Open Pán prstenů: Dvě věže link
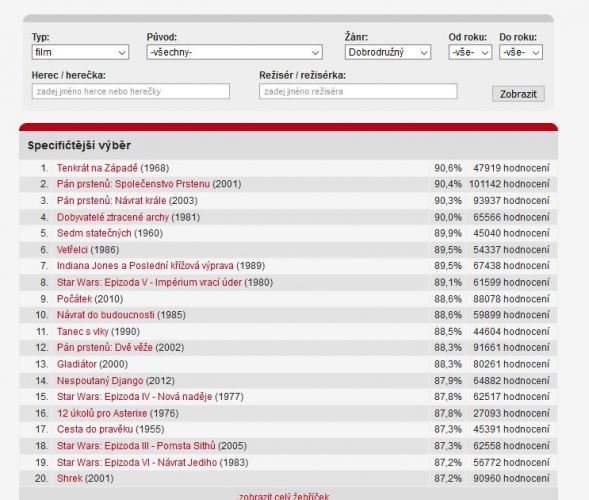 [105, 347]
